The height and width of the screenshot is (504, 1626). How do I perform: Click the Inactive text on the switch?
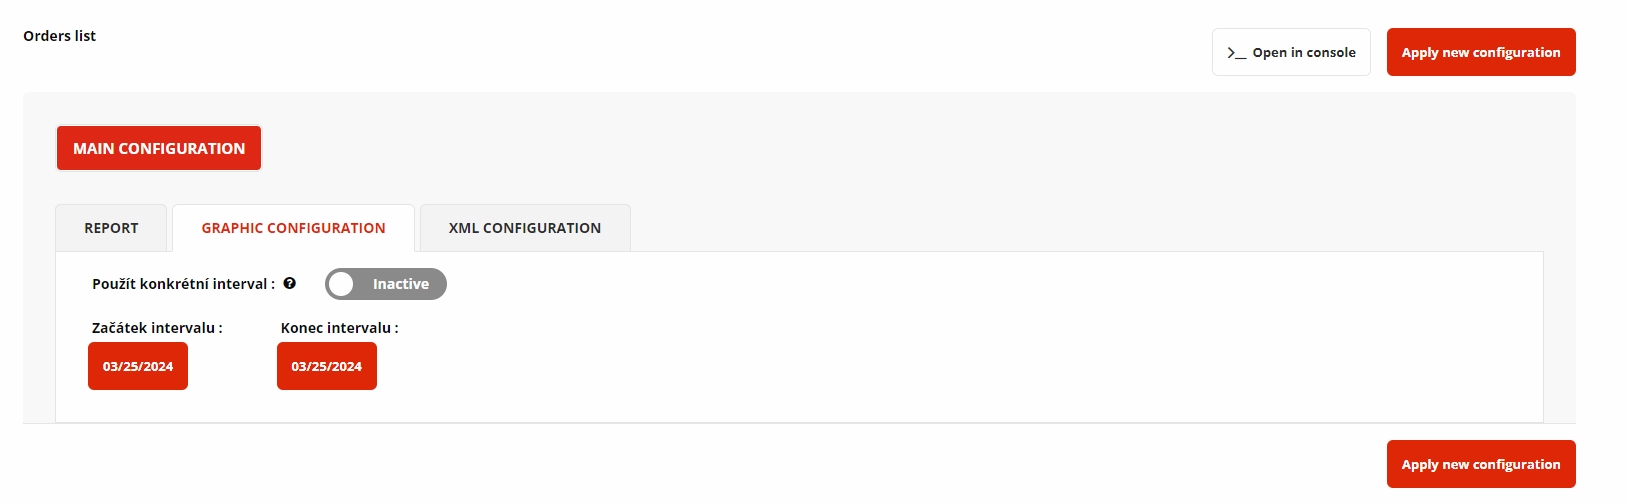tap(401, 284)
